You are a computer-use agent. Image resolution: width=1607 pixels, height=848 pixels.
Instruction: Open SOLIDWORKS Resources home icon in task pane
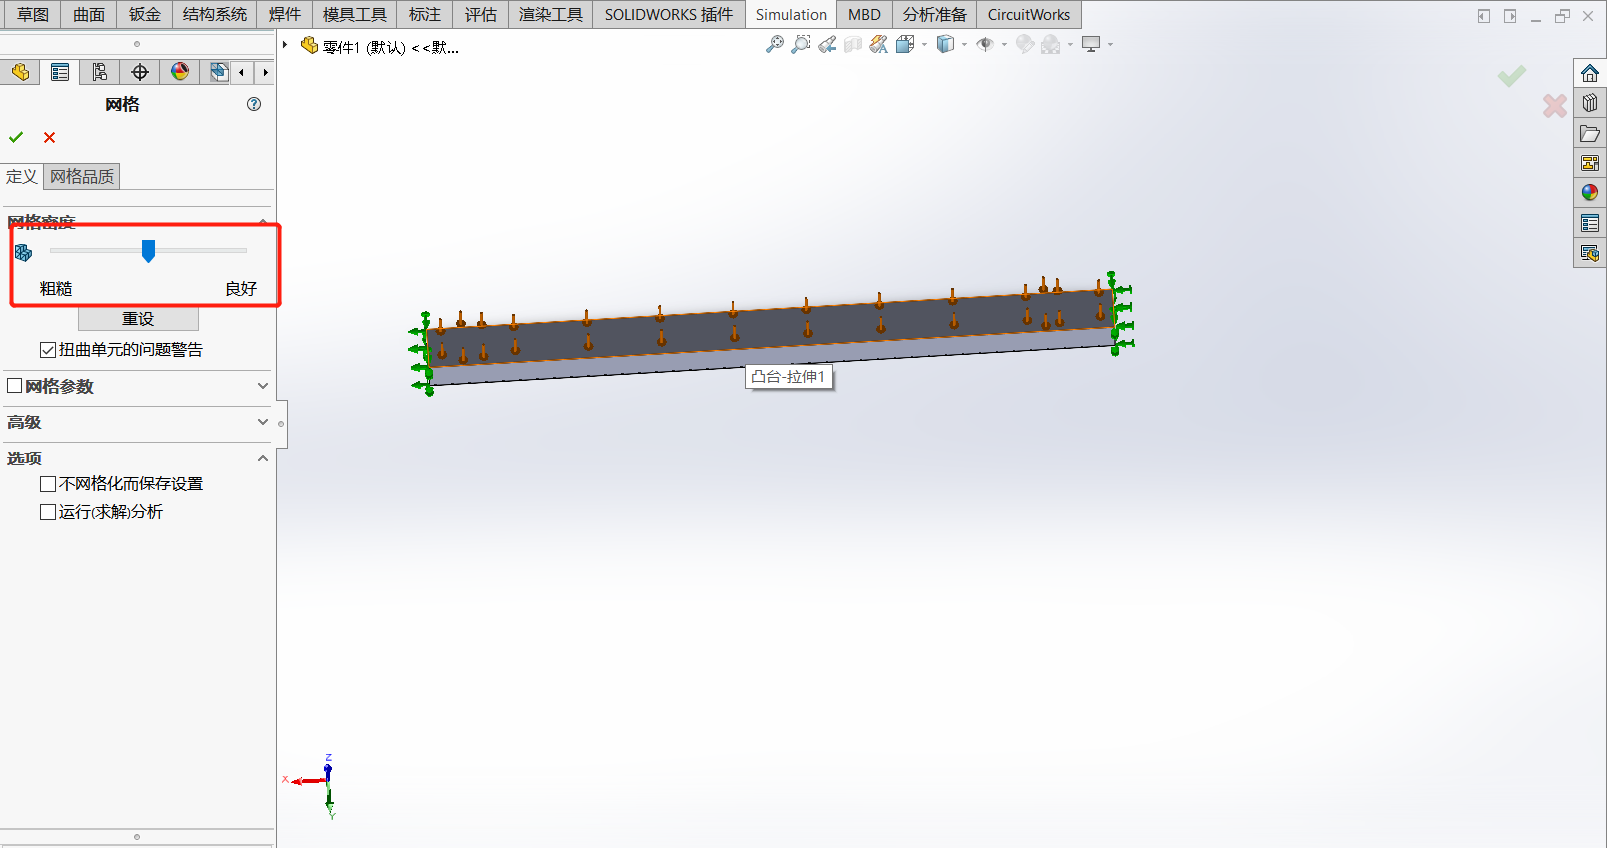point(1590,73)
